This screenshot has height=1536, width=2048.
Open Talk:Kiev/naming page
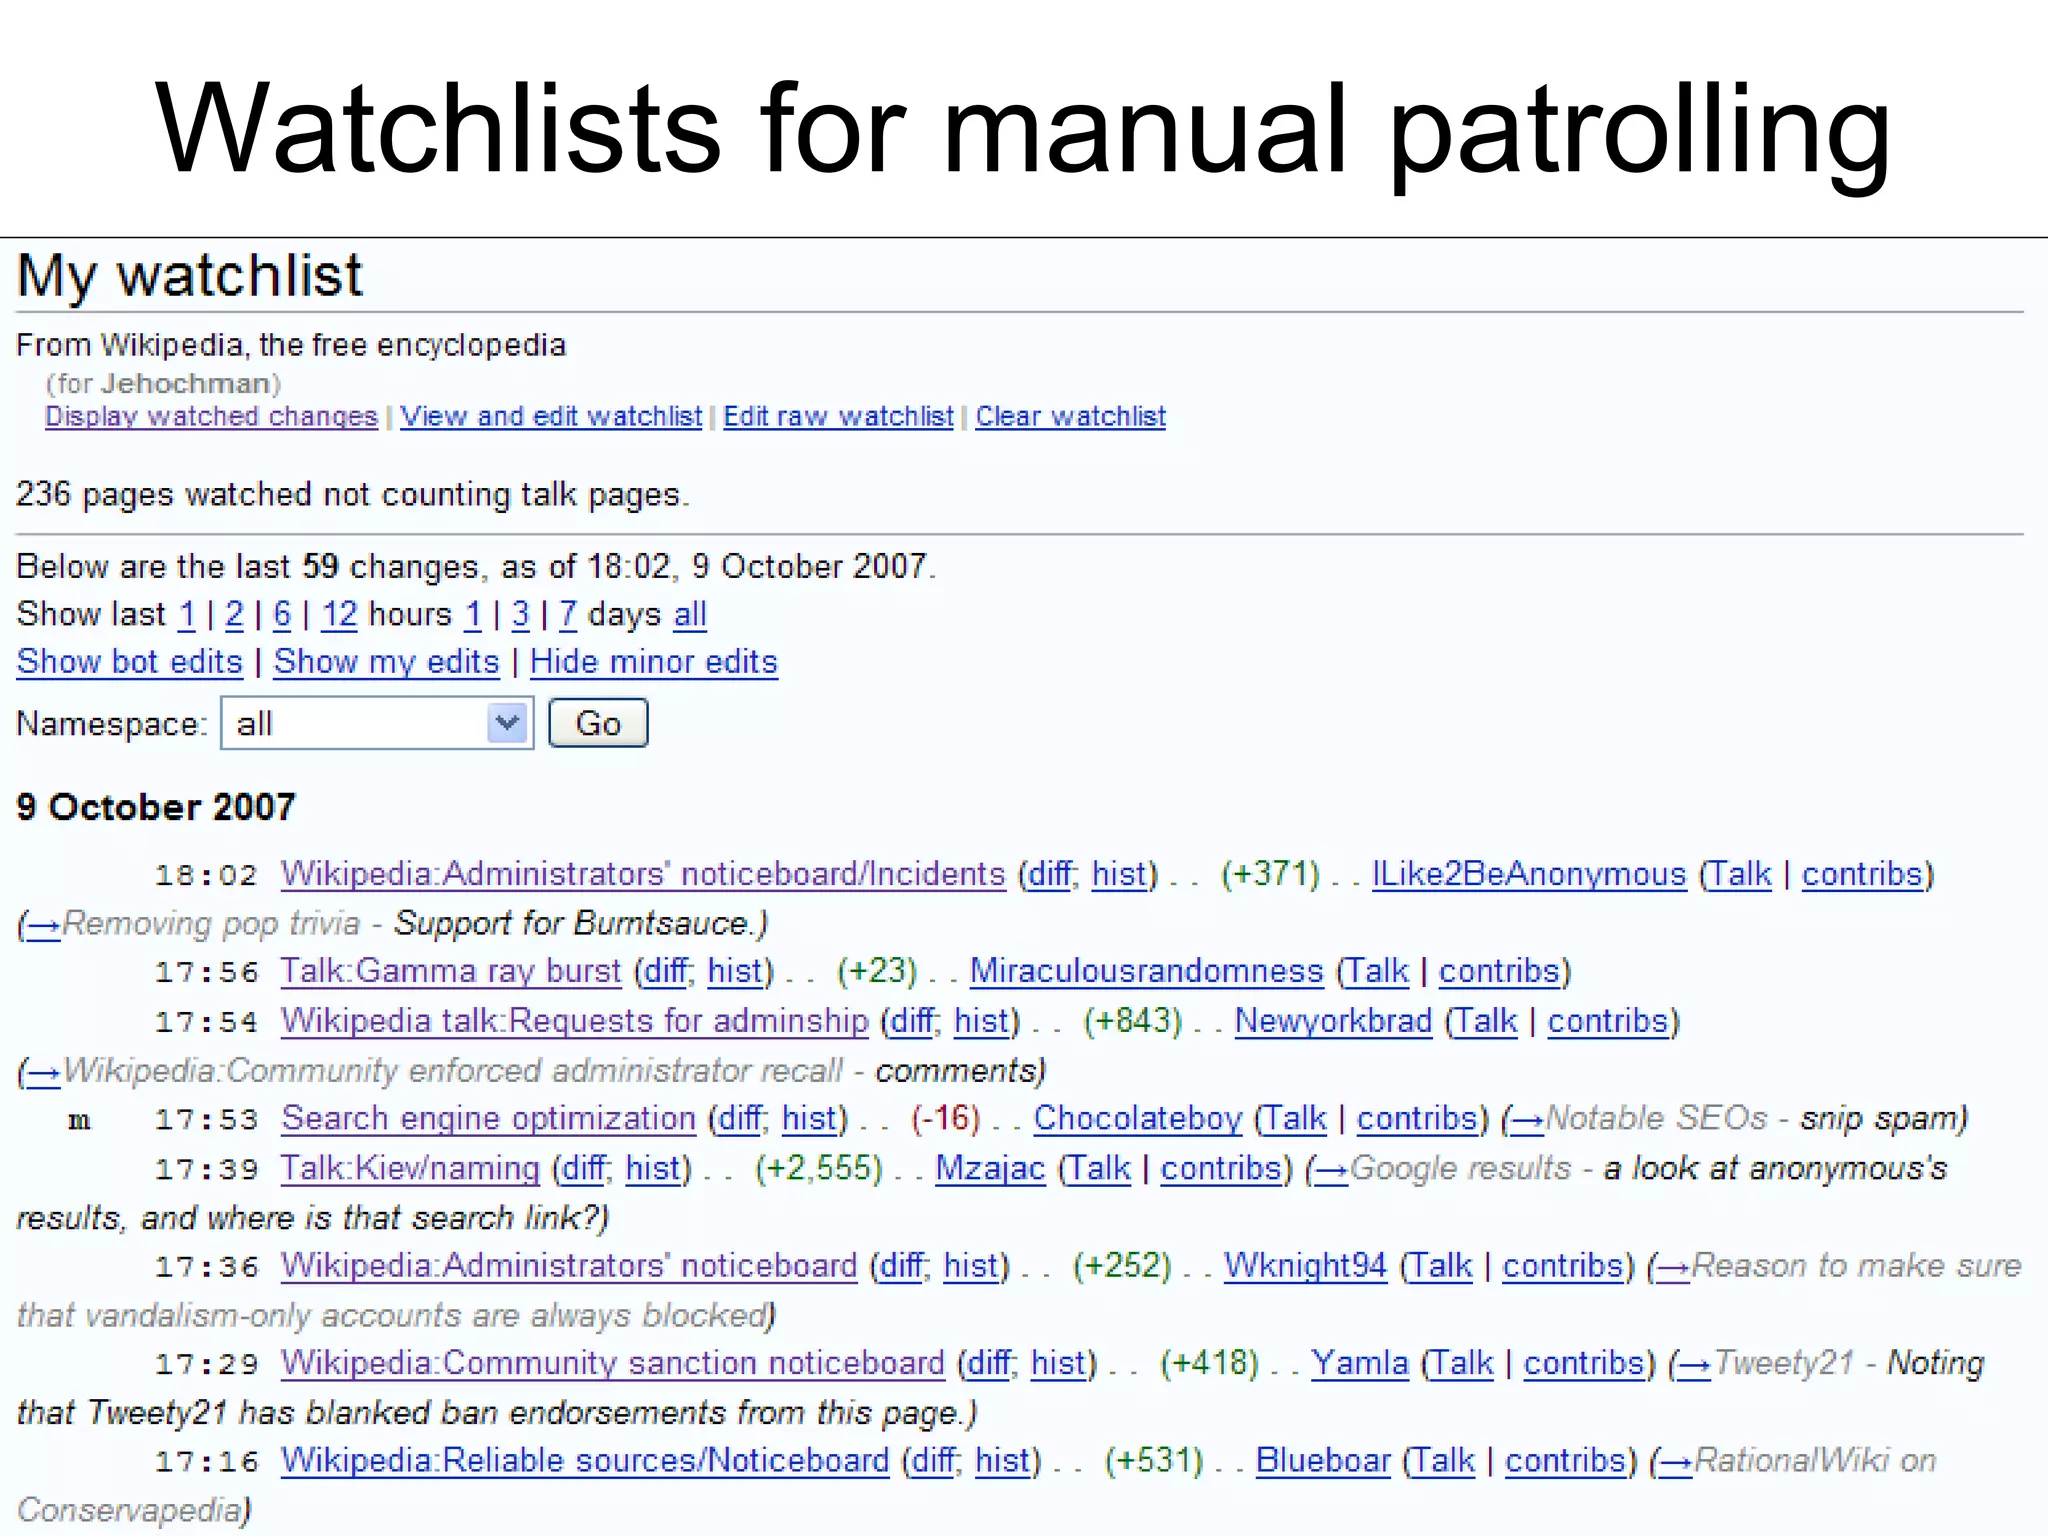point(410,1168)
